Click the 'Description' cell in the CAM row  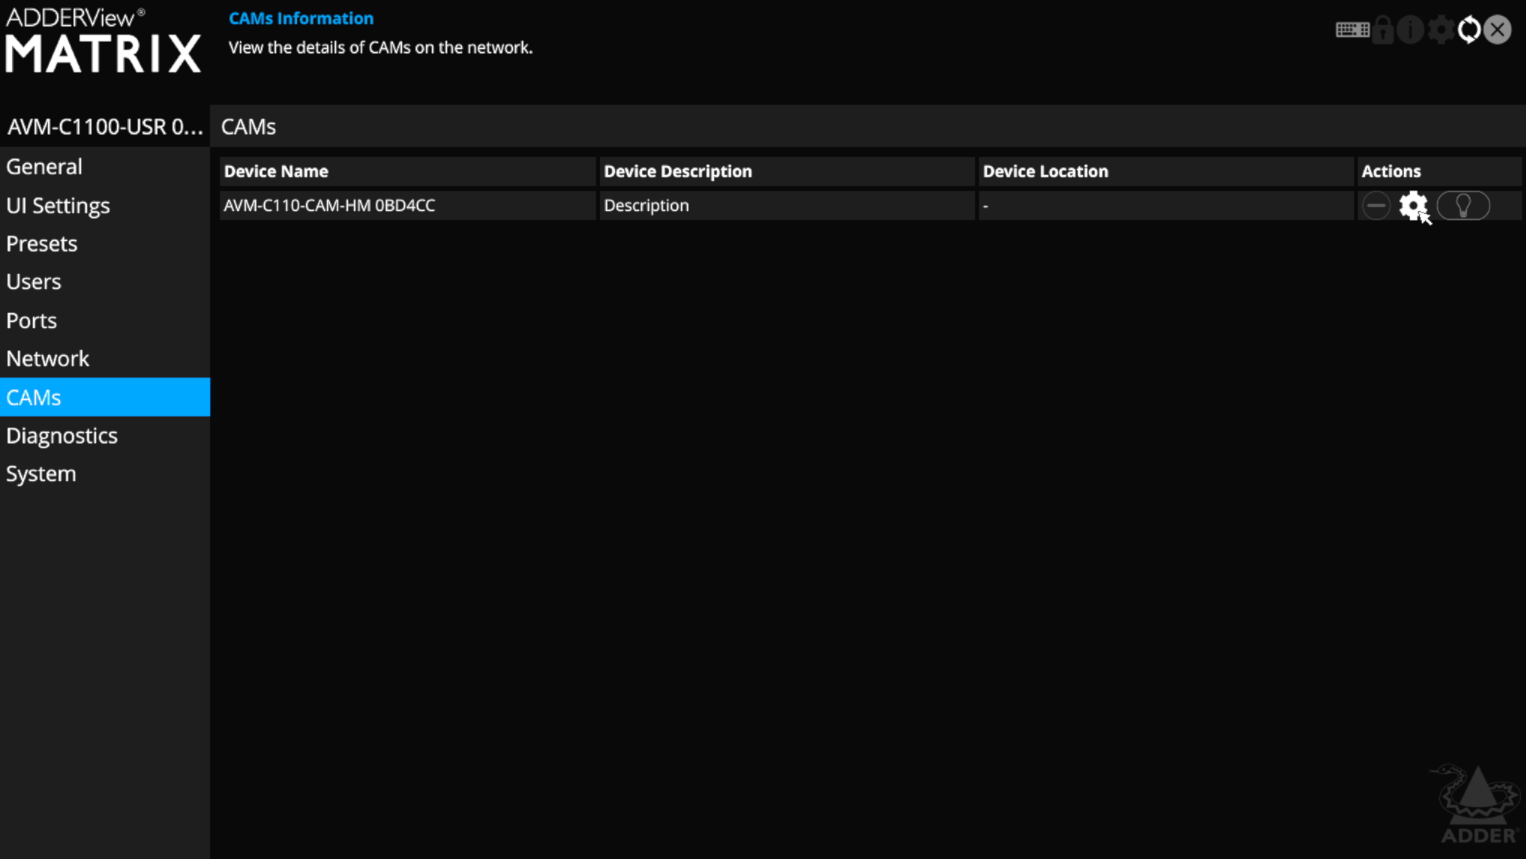[x=787, y=205]
